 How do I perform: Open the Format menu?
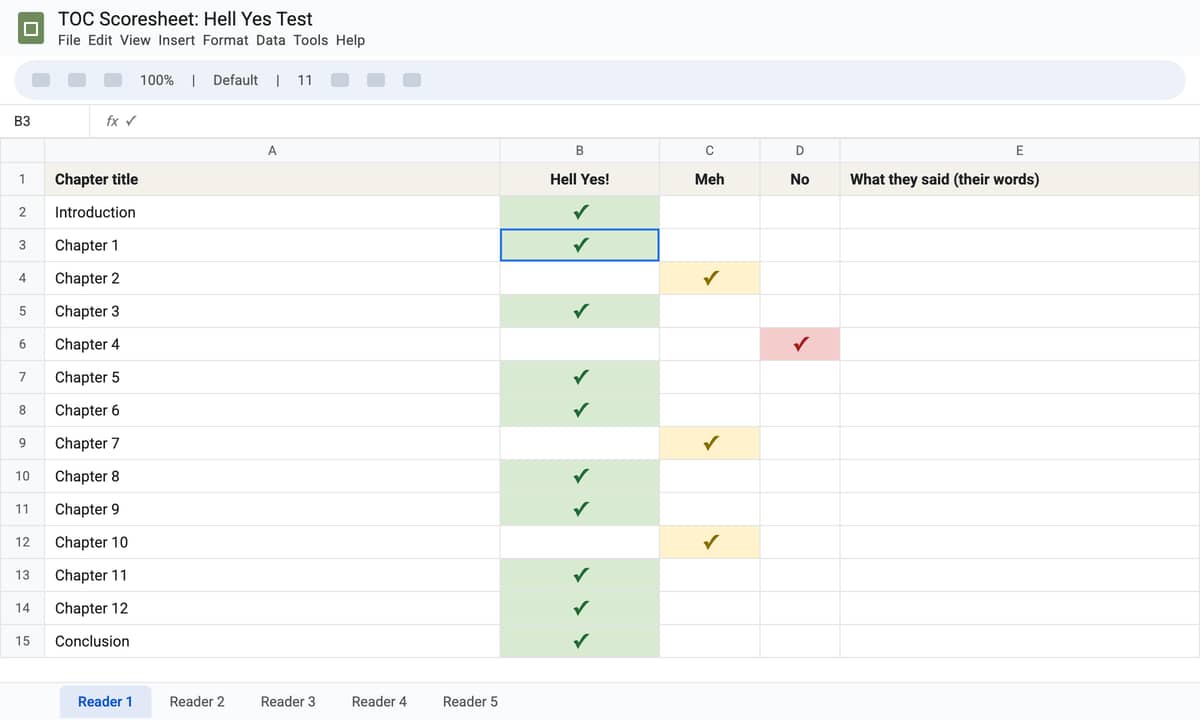225,40
